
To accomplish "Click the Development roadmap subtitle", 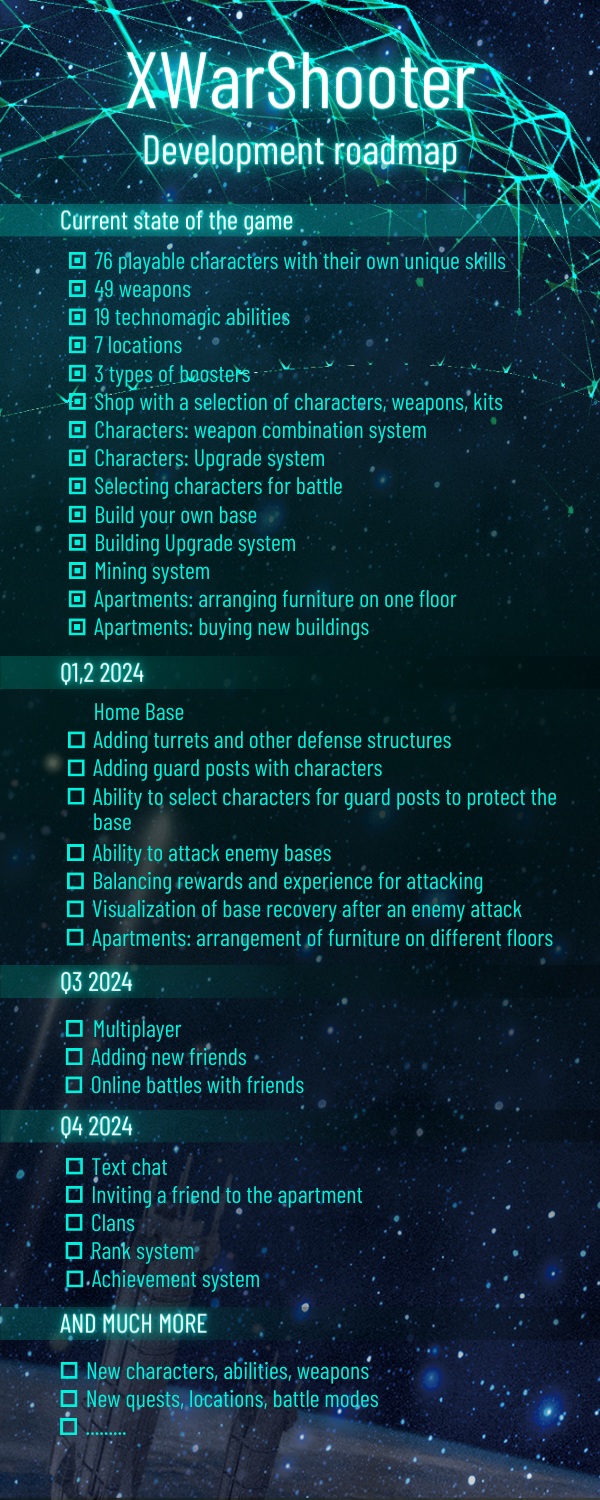I will 300,151.
